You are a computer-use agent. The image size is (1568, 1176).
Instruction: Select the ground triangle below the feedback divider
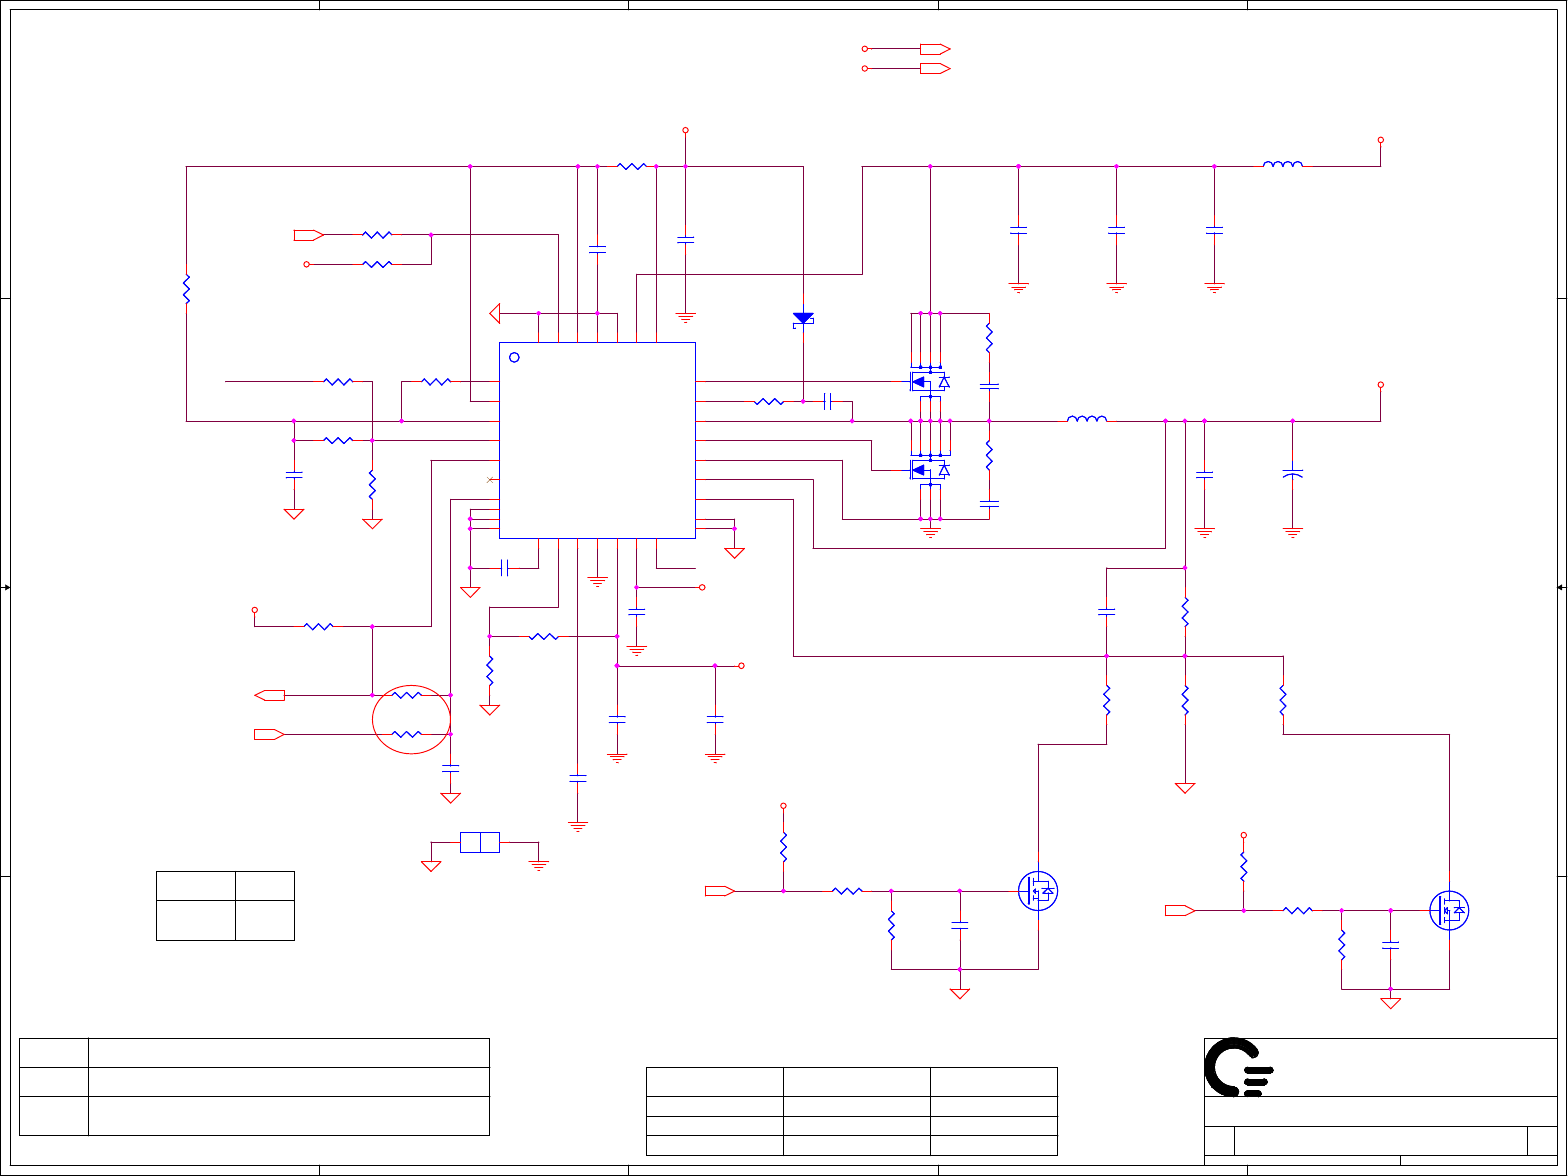coord(1185,788)
